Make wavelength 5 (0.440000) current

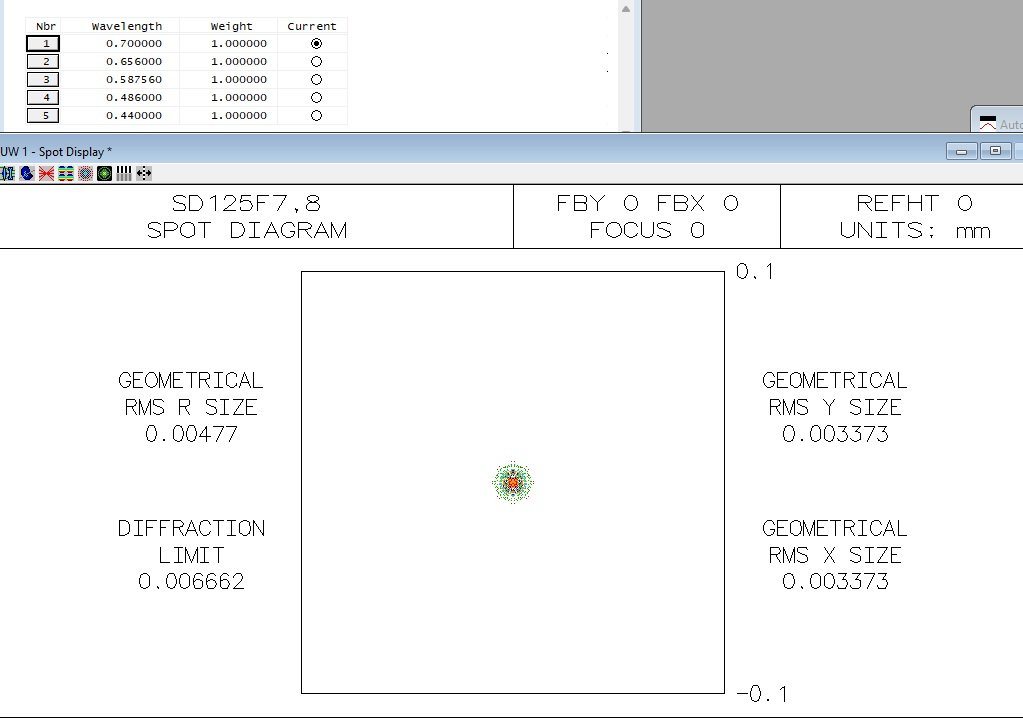pos(316,115)
